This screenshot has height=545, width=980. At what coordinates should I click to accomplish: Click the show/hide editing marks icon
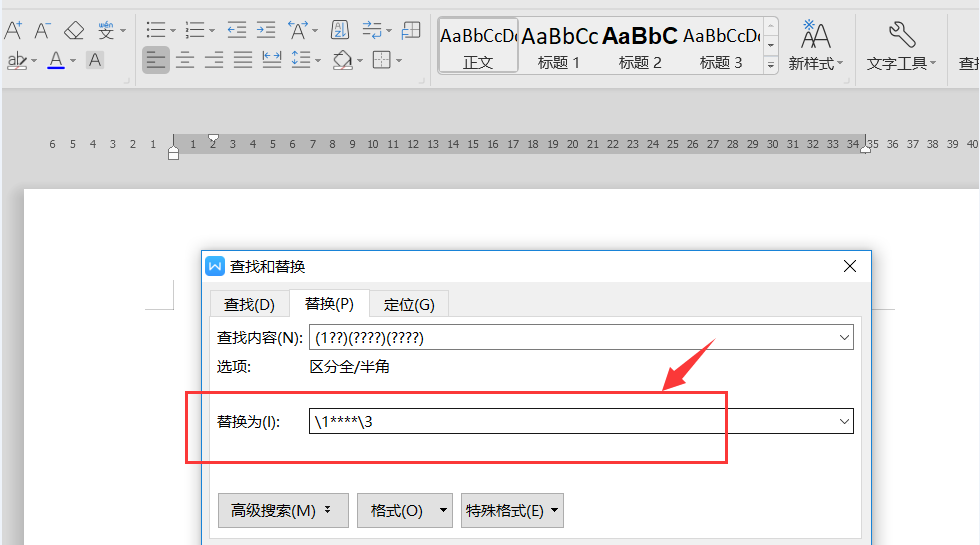click(x=372, y=30)
